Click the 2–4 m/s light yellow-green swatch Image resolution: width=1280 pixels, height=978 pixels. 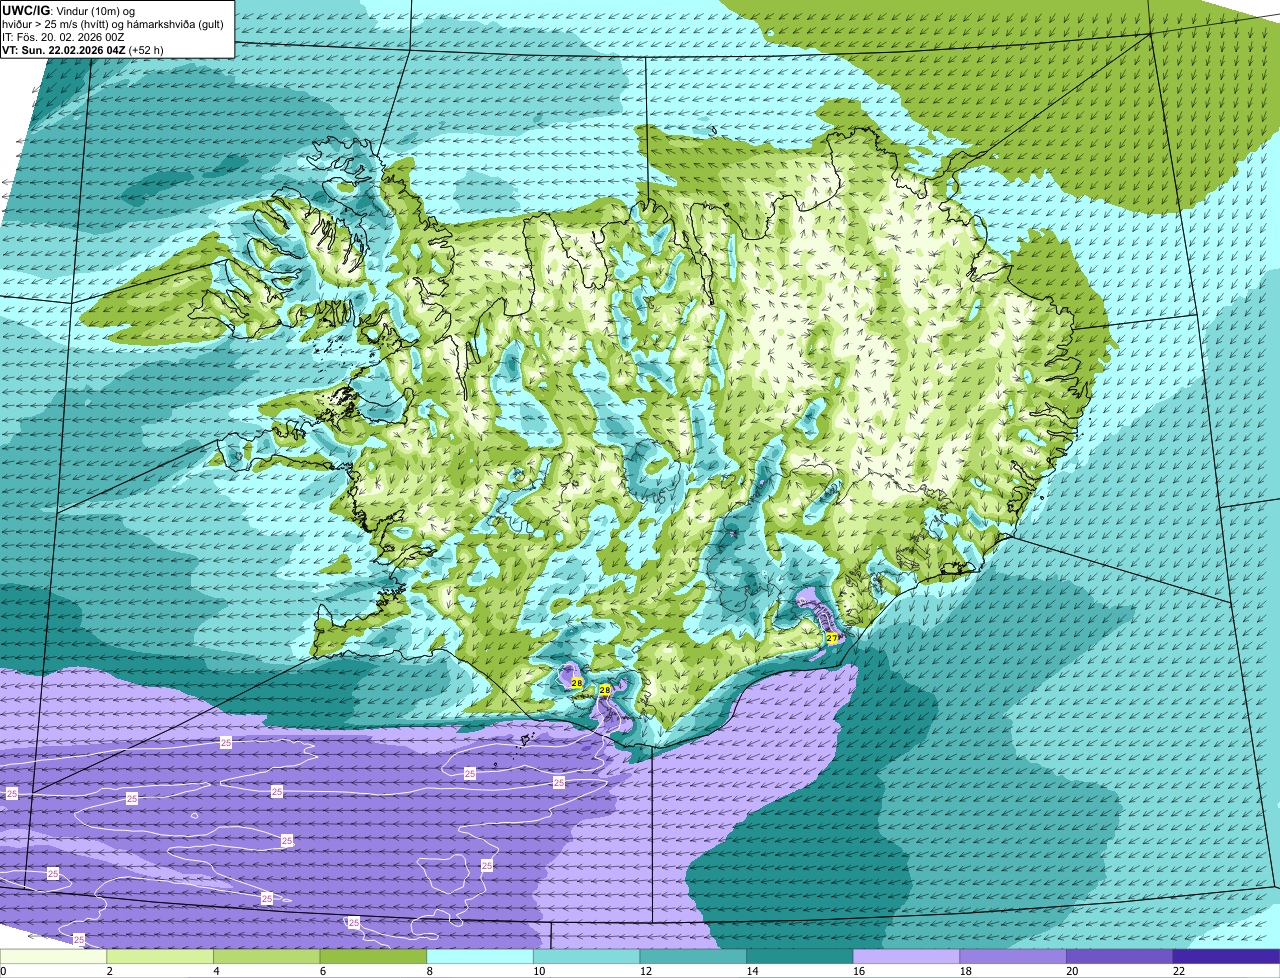pos(161,956)
